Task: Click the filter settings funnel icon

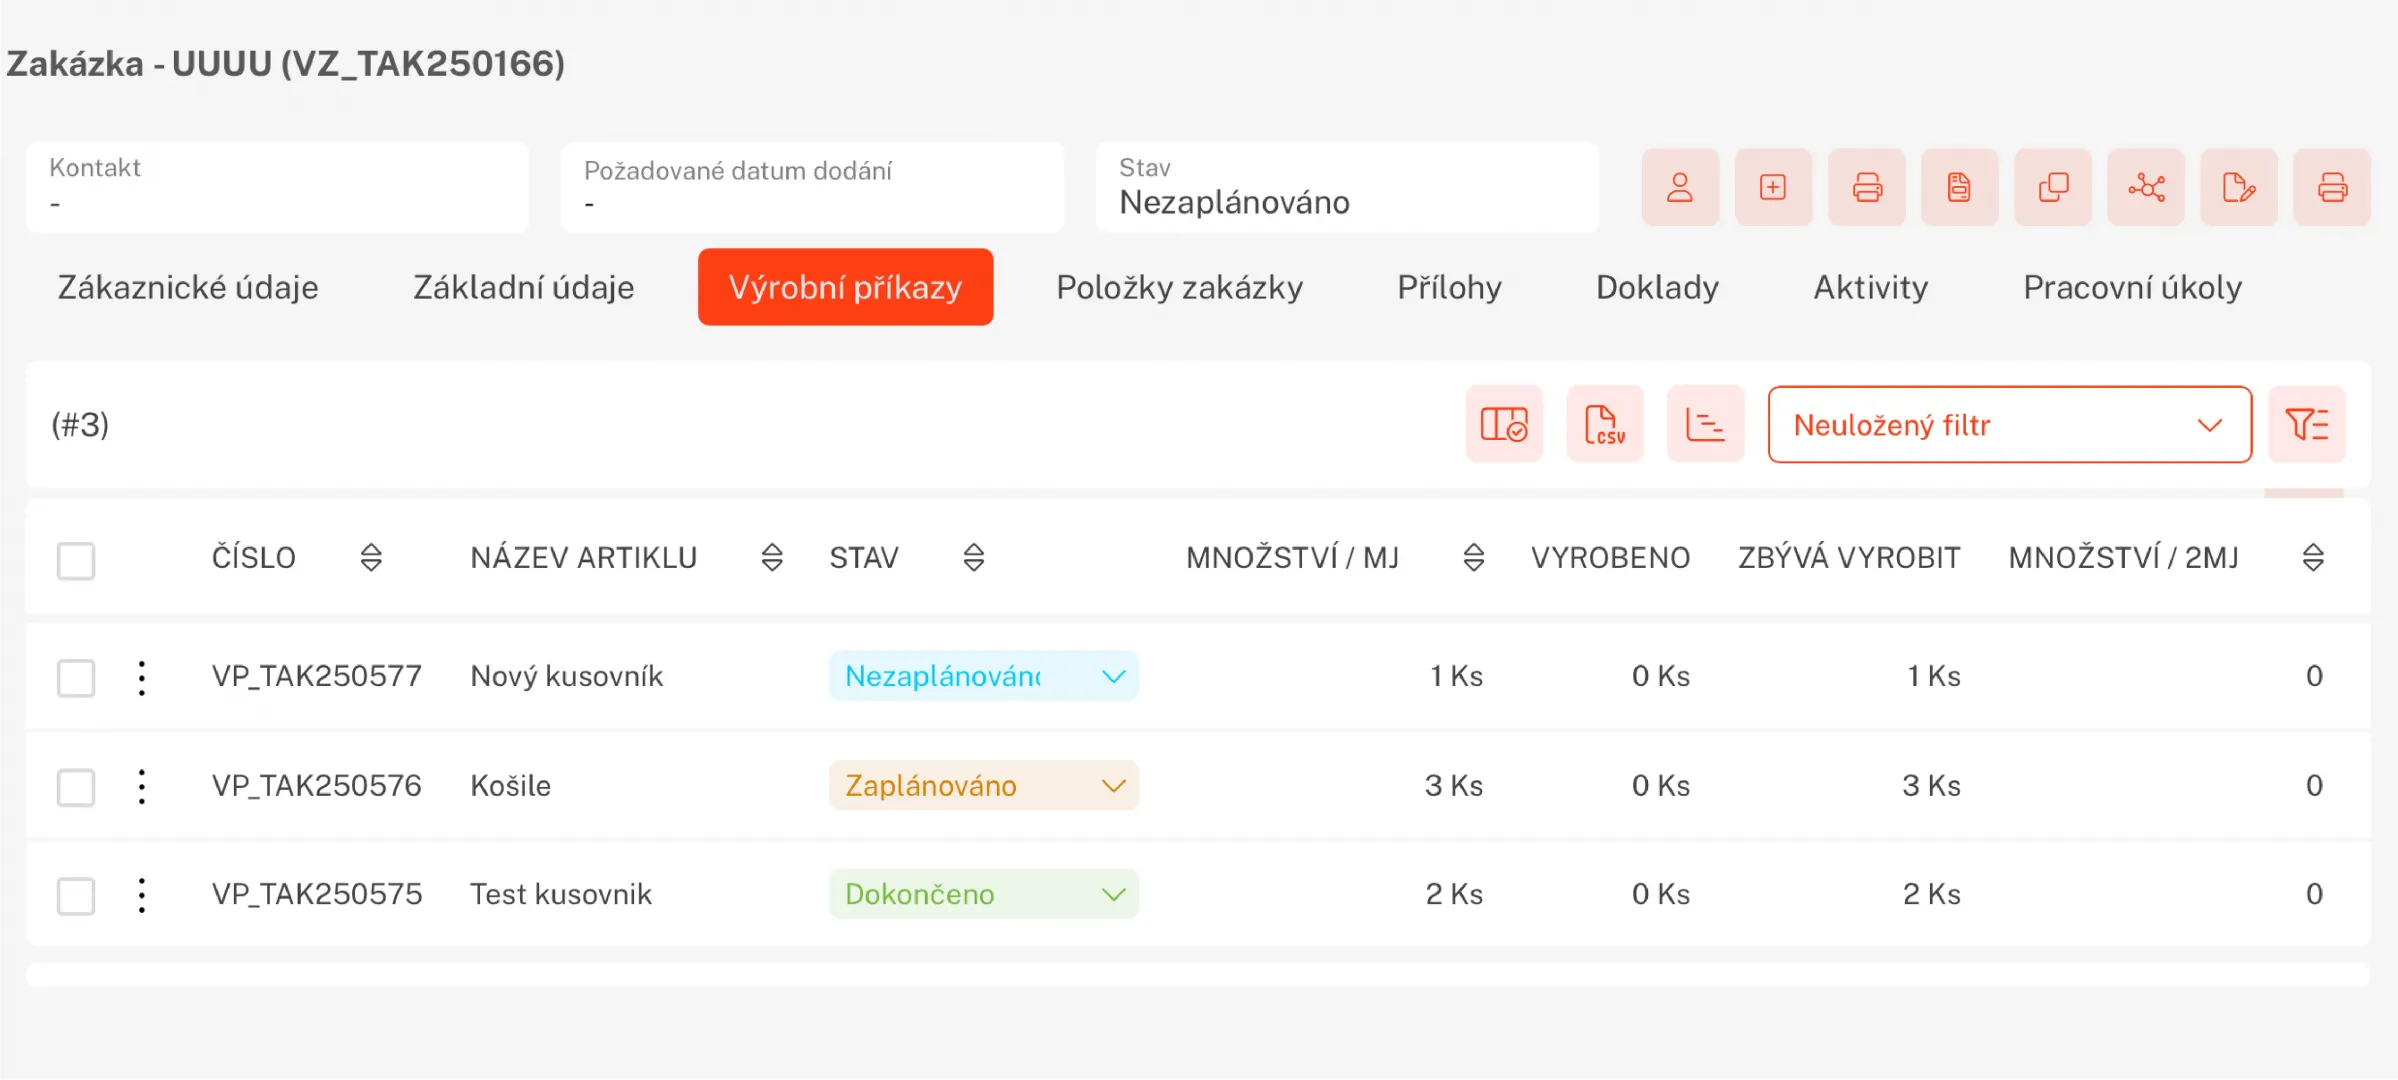Action: coord(2306,424)
